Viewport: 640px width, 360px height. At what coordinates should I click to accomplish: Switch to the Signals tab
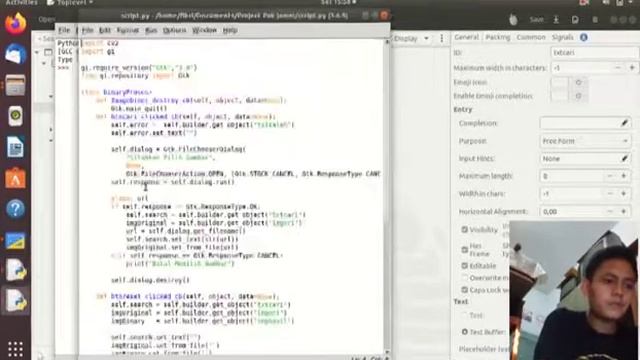coord(562,37)
